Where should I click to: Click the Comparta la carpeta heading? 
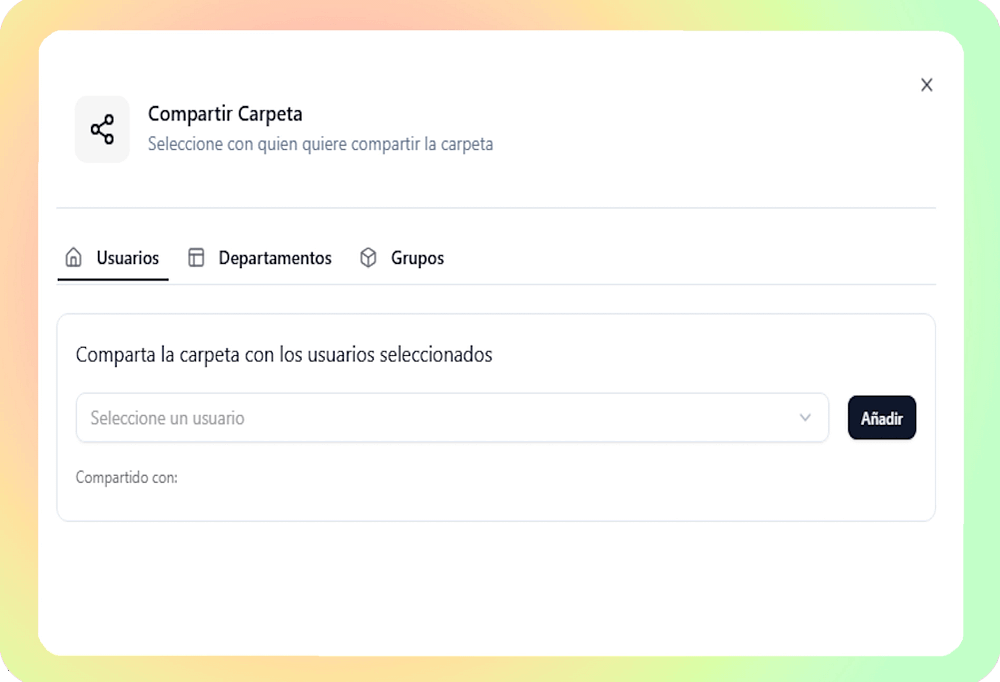(284, 355)
